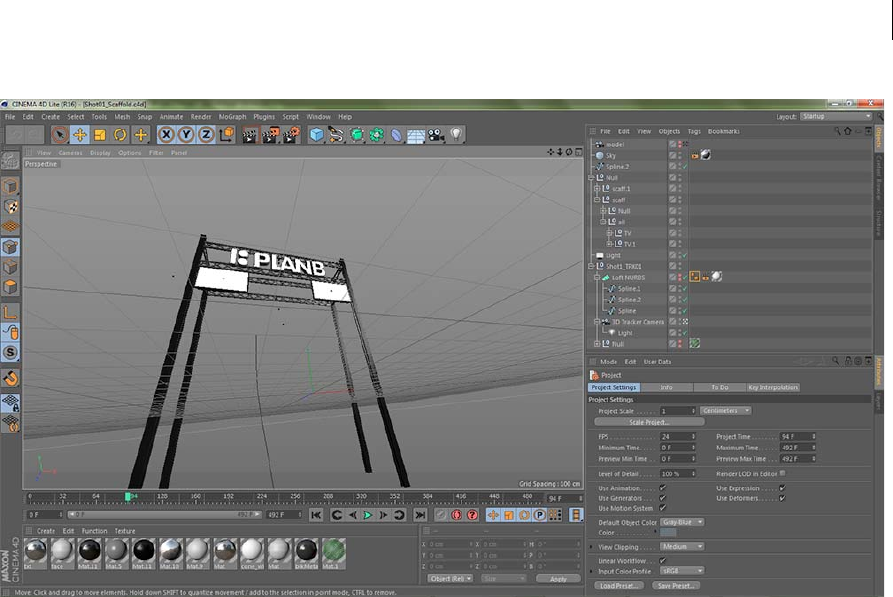Select the Rotate tool icon
This screenshot has width=893, height=597.
pyautogui.click(x=120, y=134)
